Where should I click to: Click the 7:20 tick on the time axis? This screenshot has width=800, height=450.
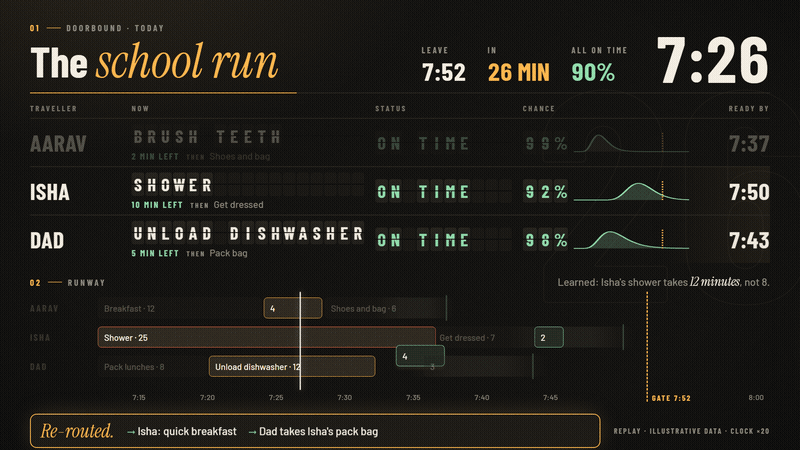click(207, 397)
